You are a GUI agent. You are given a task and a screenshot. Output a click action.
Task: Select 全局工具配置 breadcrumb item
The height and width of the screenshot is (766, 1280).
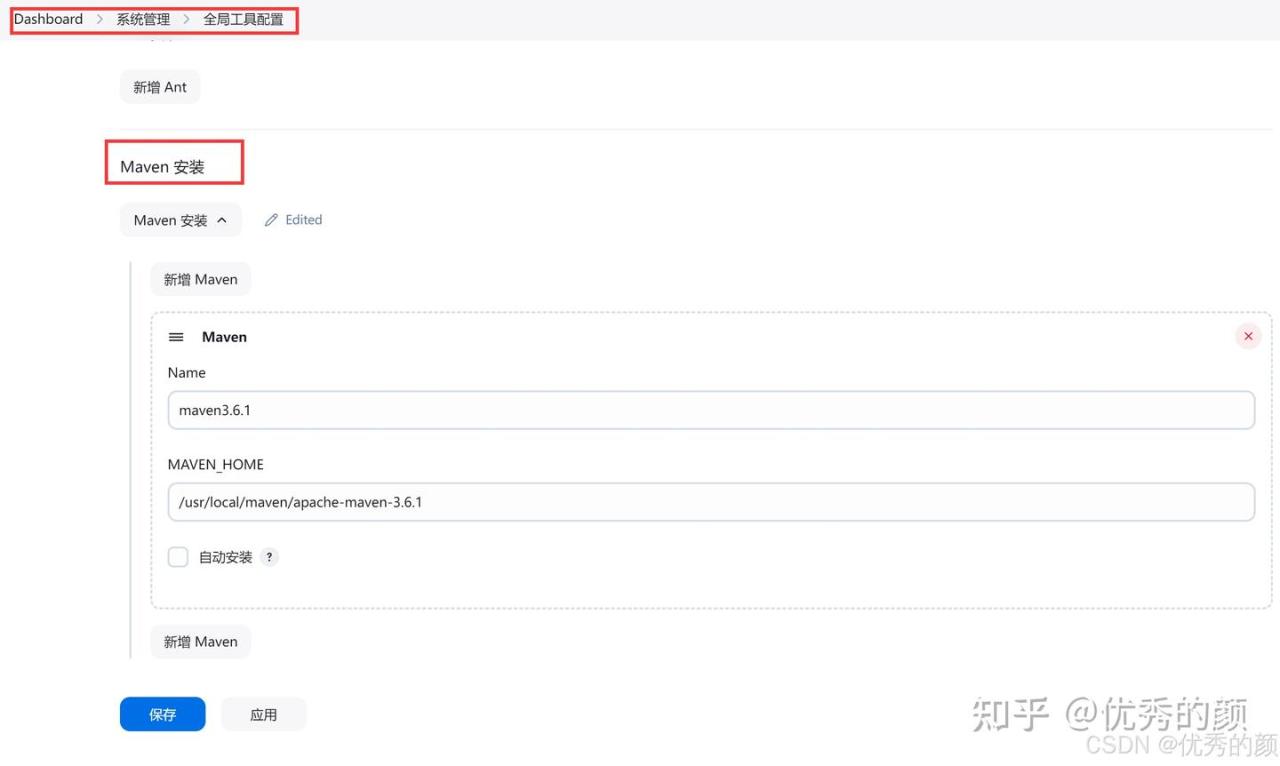click(243, 19)
